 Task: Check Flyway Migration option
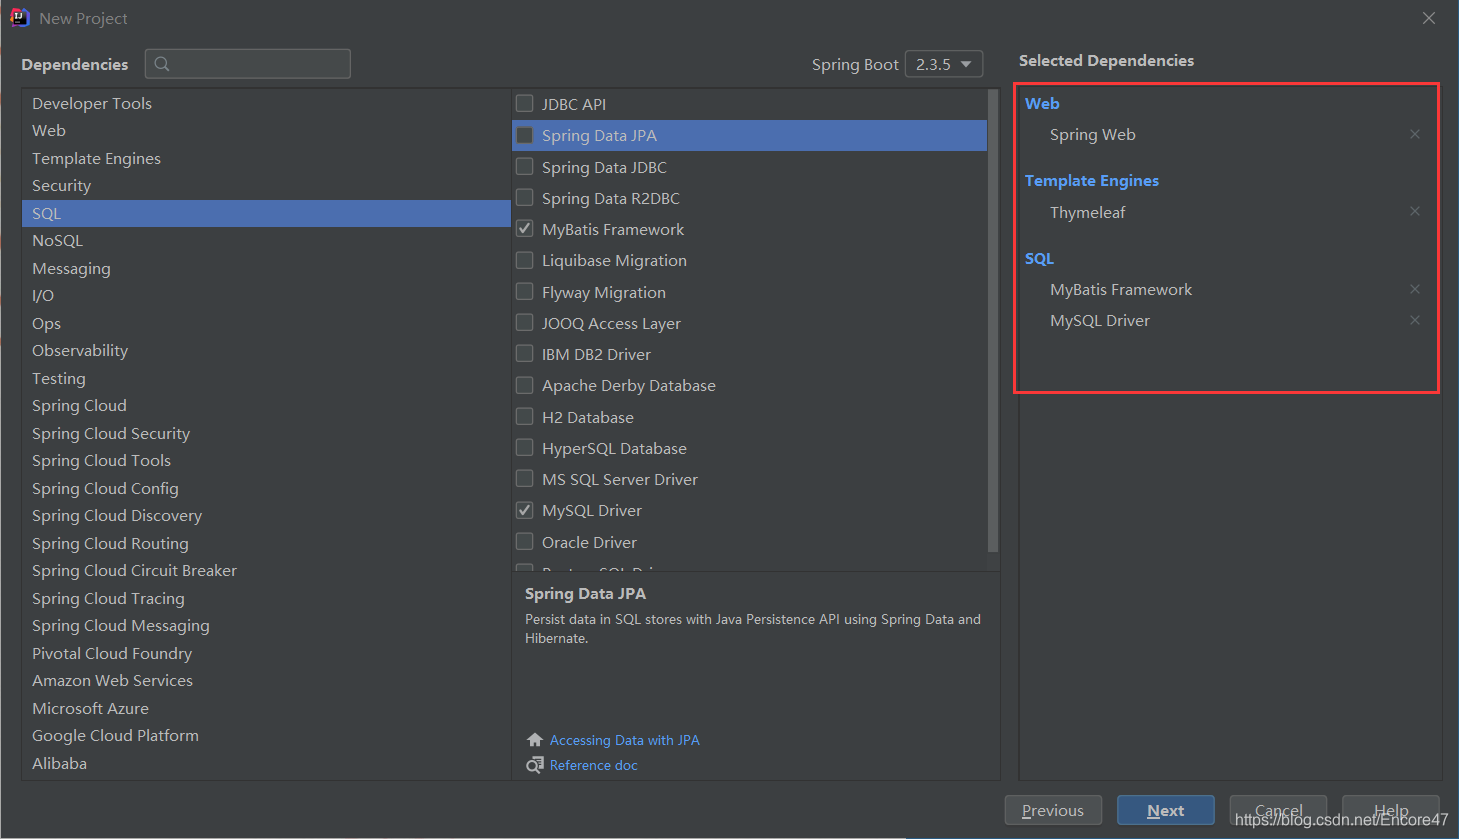pos(524,291)
